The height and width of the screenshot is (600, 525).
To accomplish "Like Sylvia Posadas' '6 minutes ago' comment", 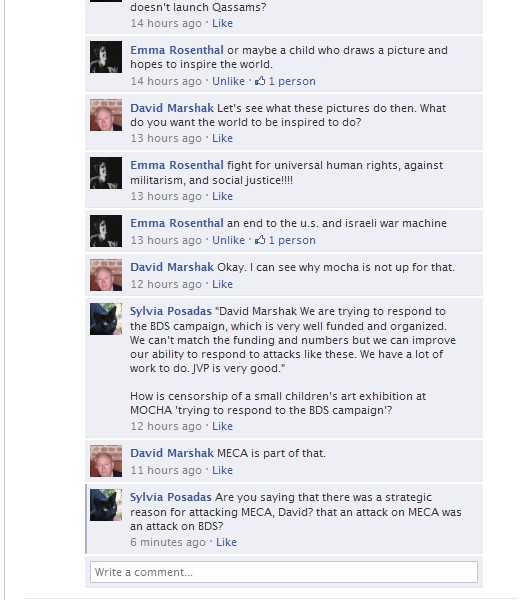I will click(227, 542).
